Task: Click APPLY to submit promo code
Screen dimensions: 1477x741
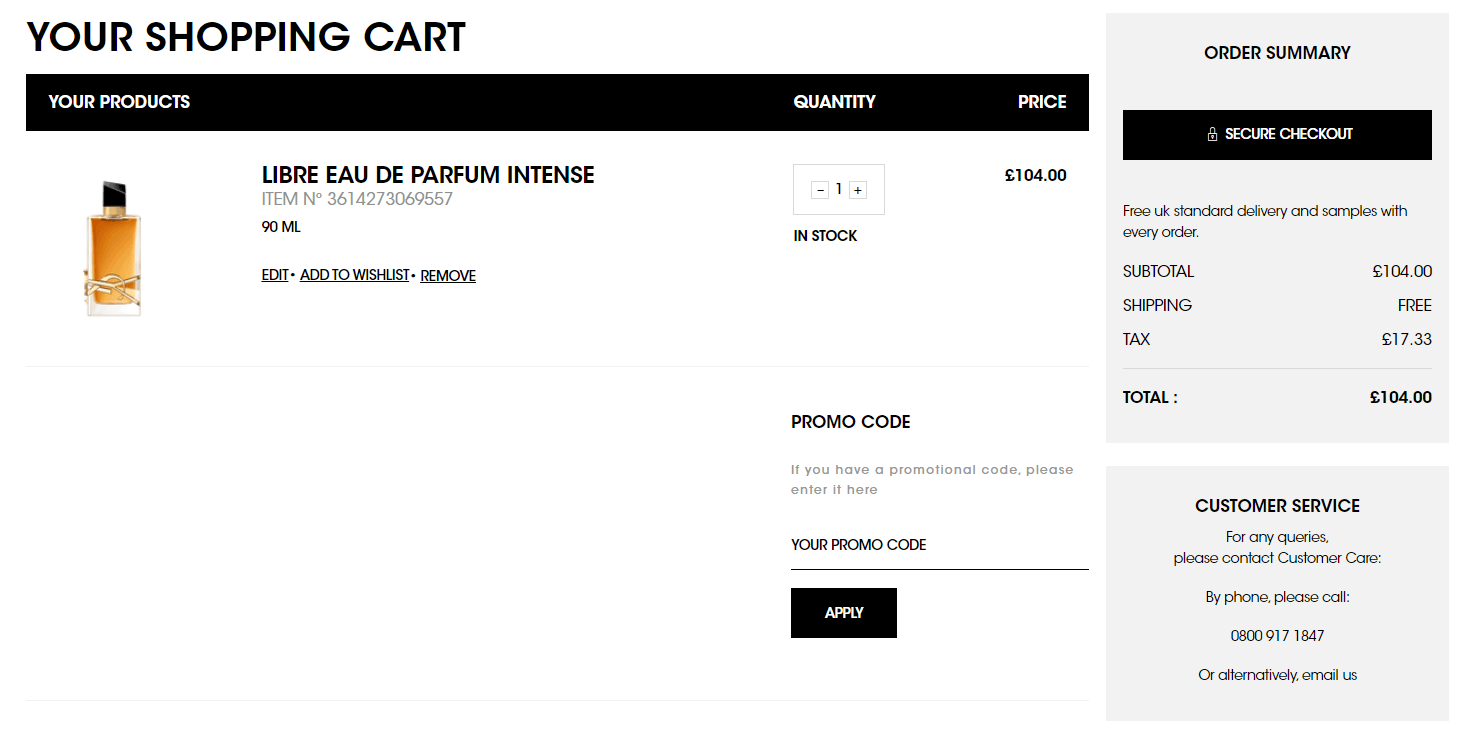Action: (x=843, y=612)
